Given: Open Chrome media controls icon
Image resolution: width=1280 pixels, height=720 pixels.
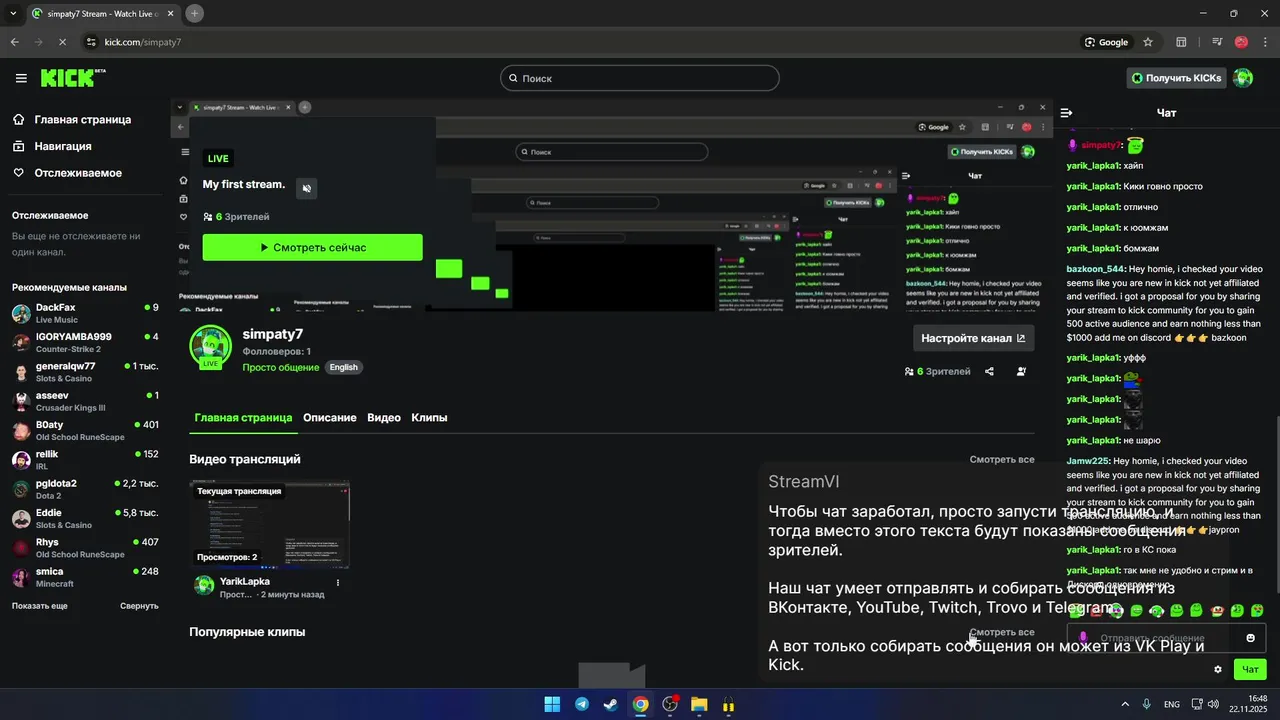Looking at the screenshot, I should tap(1217, 42).
